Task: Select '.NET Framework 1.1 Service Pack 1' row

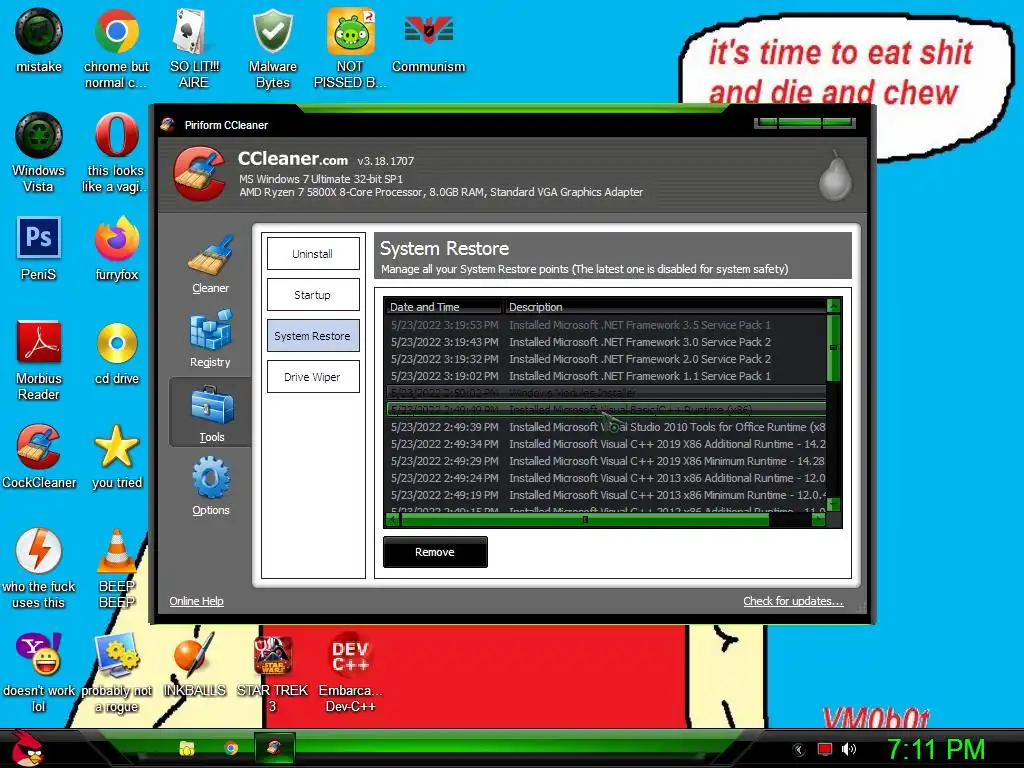Action: pos(606,376)
